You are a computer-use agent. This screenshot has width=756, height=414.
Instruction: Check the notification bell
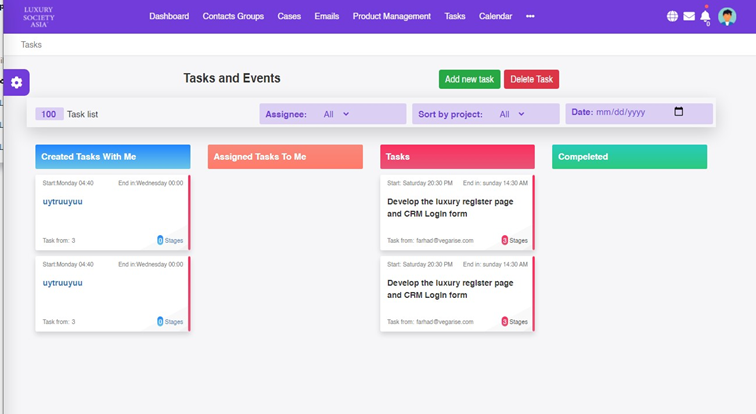[x=706, y=17]
